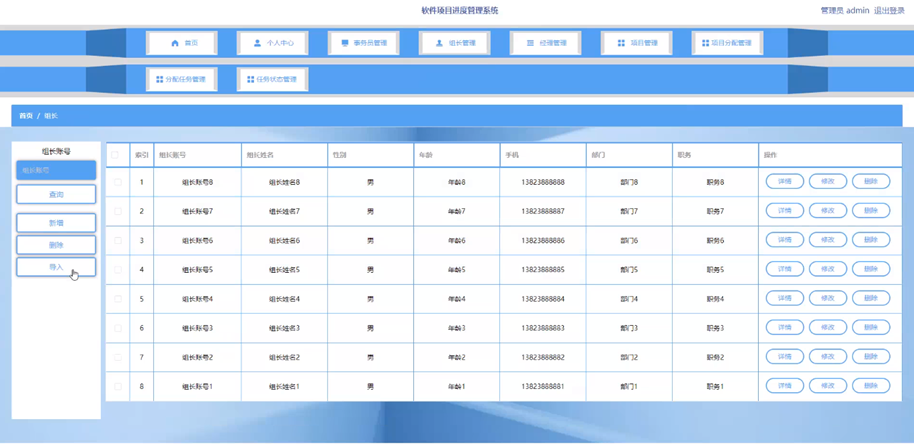The width and height of the screenshot is (914, 444).
Task: Open the 任务状态管理 menu item
Action: pyautogui.click(x=272, y=79)
